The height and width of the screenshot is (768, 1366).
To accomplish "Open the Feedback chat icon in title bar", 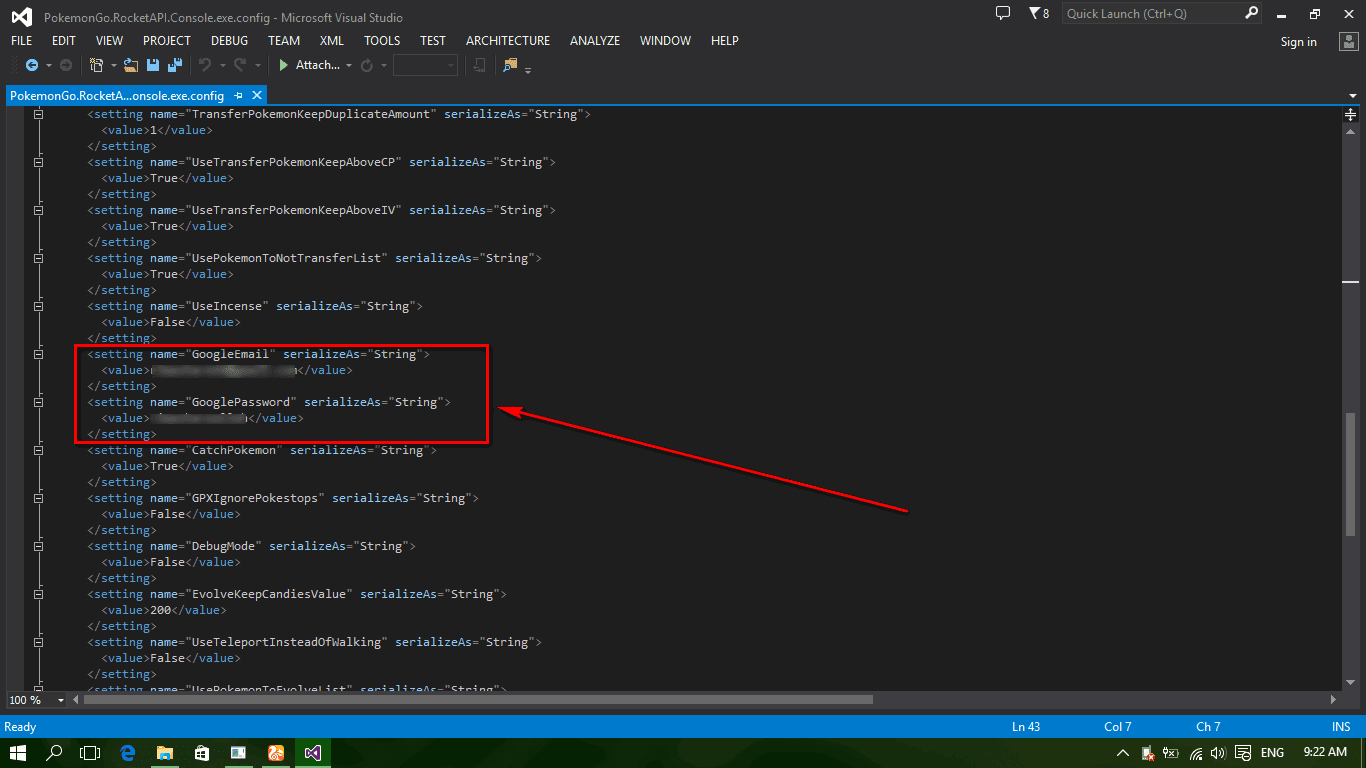I will (x=1002, y=13).
